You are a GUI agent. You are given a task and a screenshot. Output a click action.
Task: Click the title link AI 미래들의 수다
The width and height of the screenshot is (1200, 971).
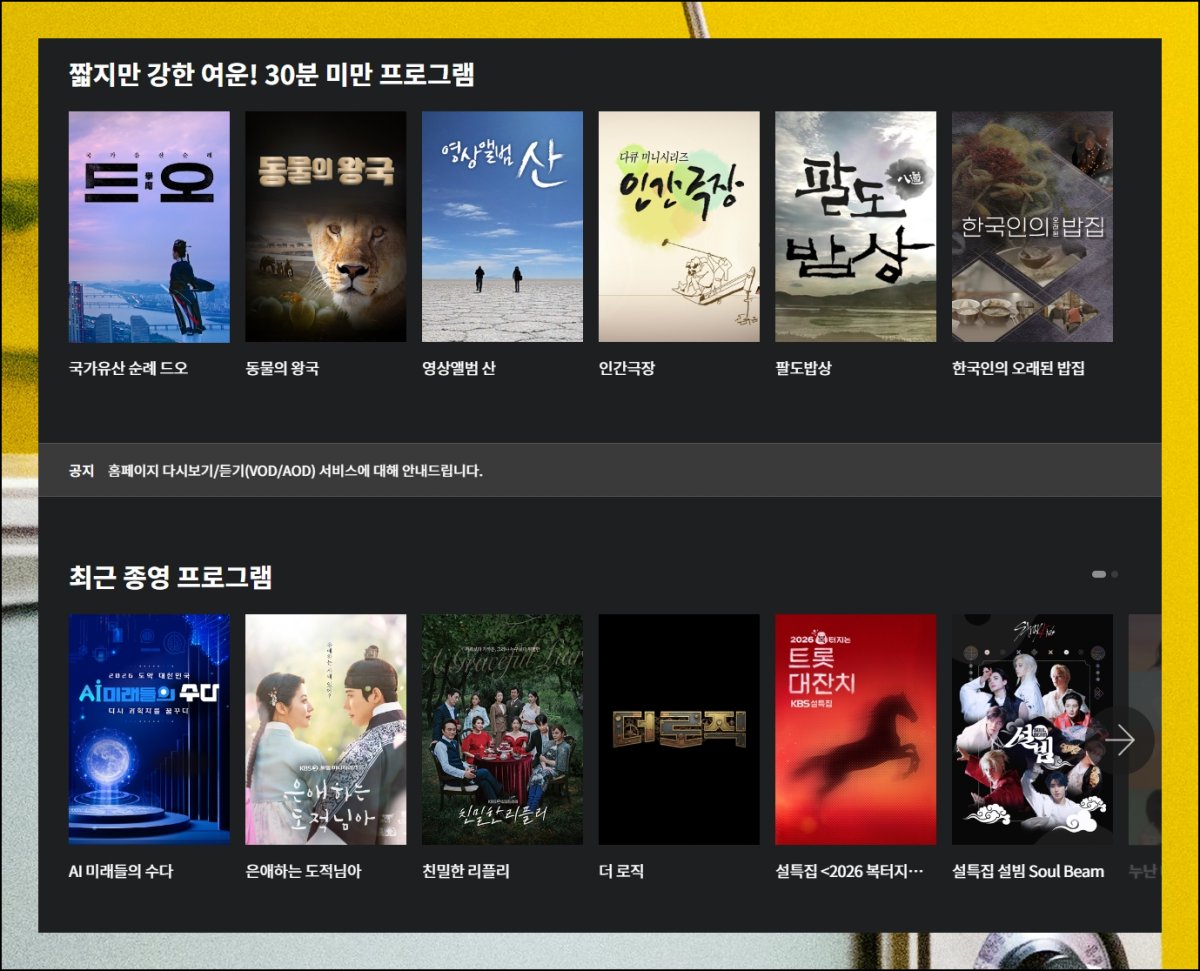click(121, 871)
